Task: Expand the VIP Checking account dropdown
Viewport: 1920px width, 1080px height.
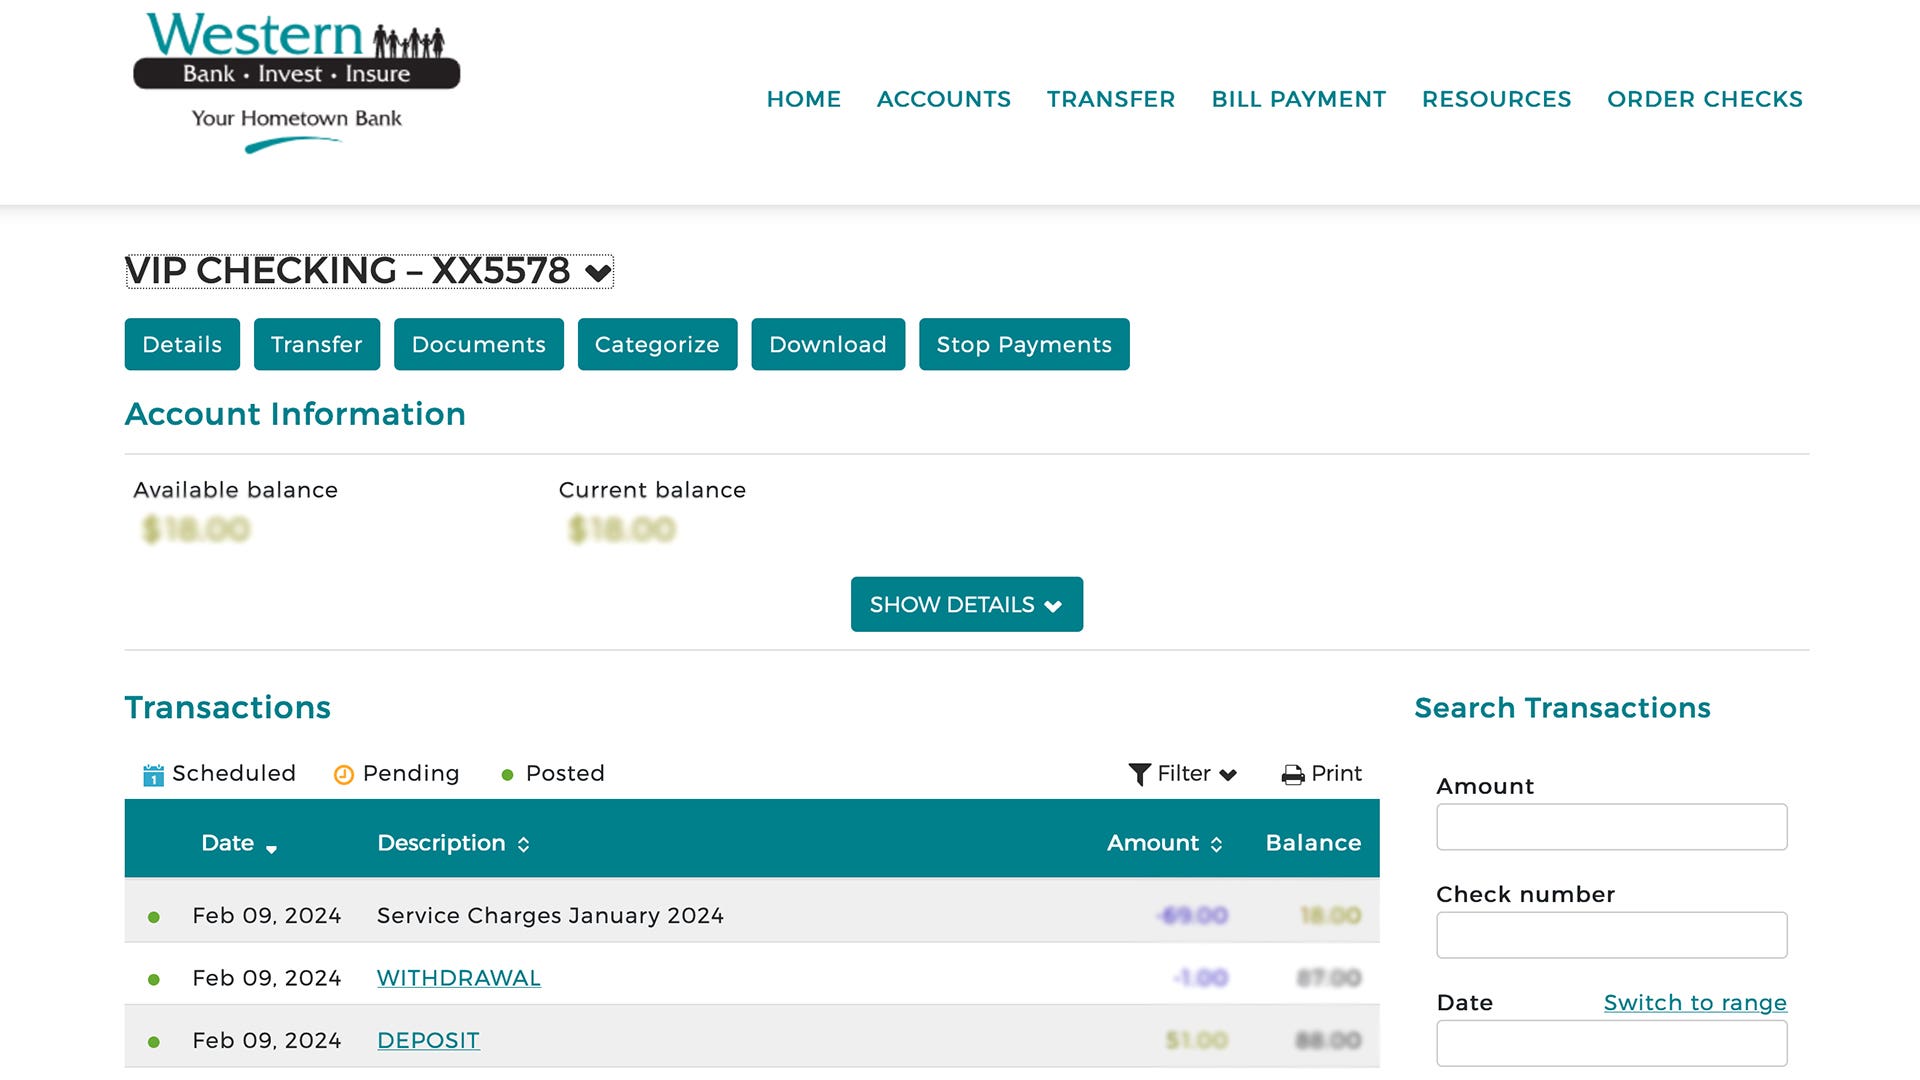Action: (598, 272)
